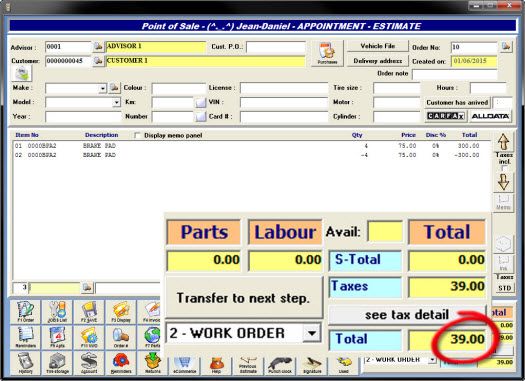Open the History icon
Screen dimensions: 525x381
pos(25,363)
